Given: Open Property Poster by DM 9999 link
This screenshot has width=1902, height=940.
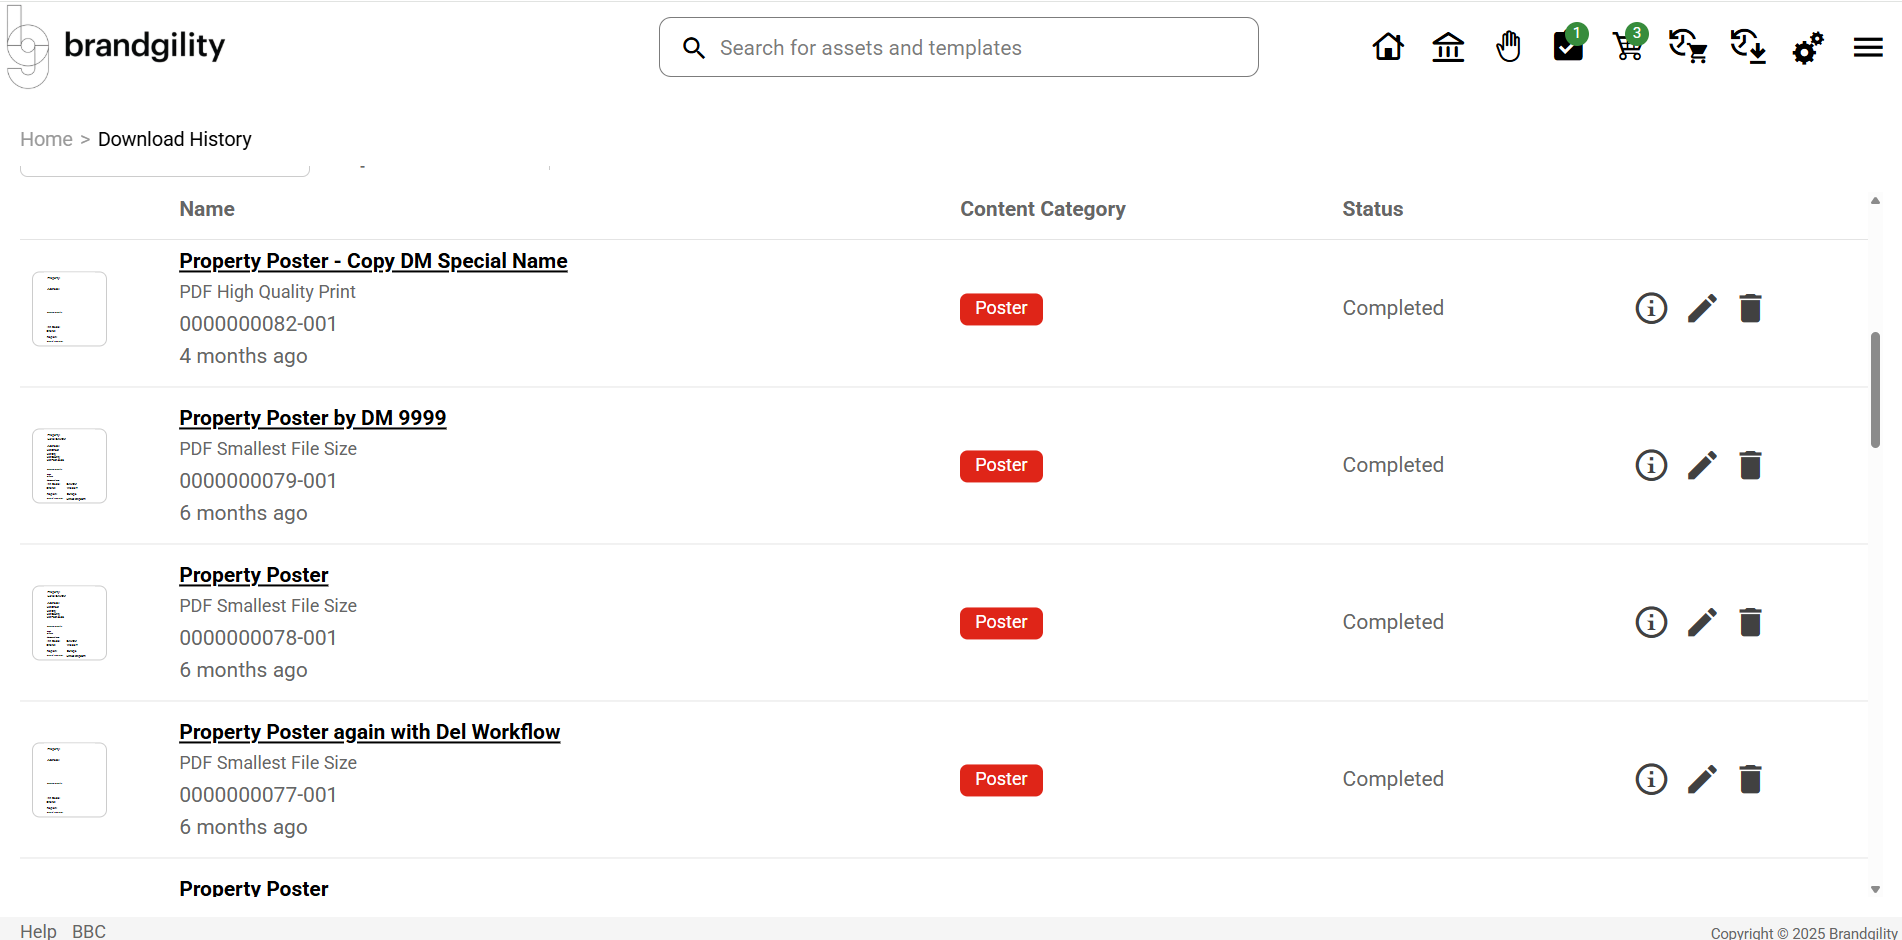Looking at the screenshot, I should (312, 418).
